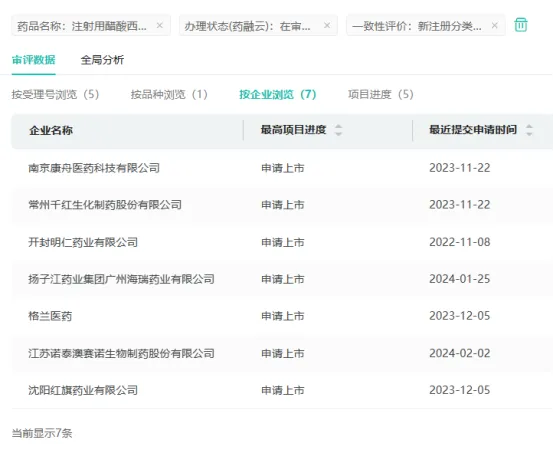
Task: Open 沈阳红旗药业有限公司 company entry
Action: 83,390
